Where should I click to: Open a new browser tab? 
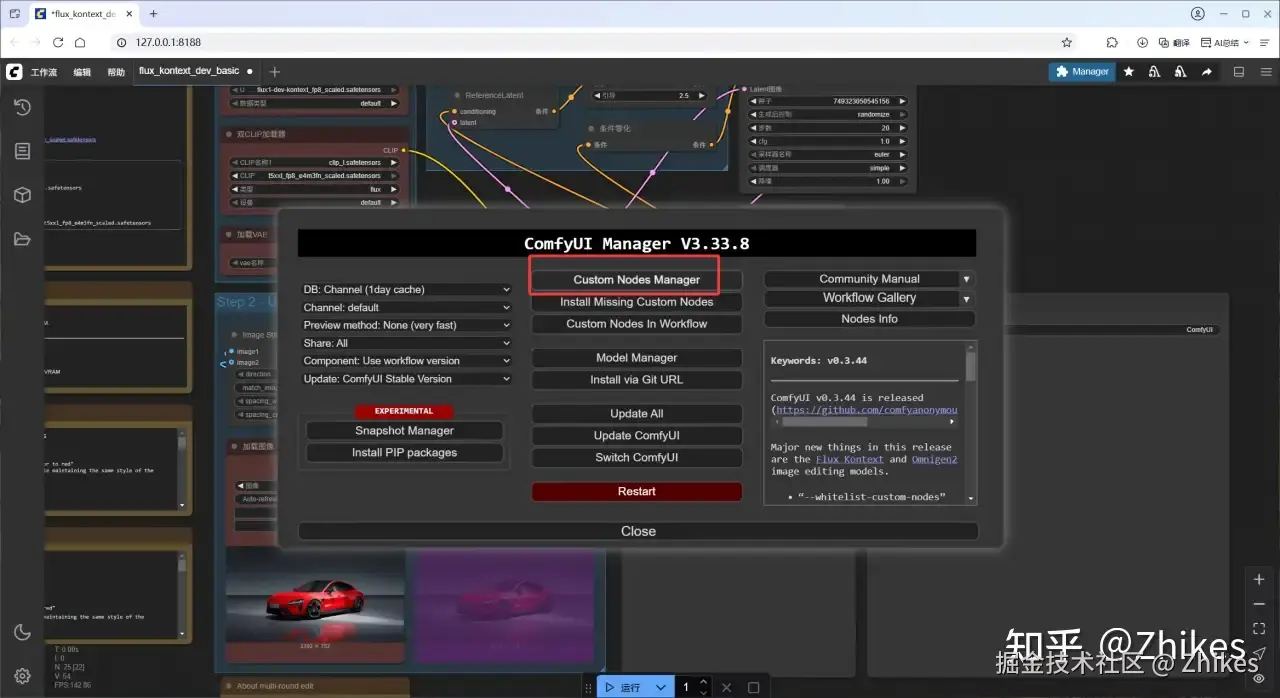point(153,14)
